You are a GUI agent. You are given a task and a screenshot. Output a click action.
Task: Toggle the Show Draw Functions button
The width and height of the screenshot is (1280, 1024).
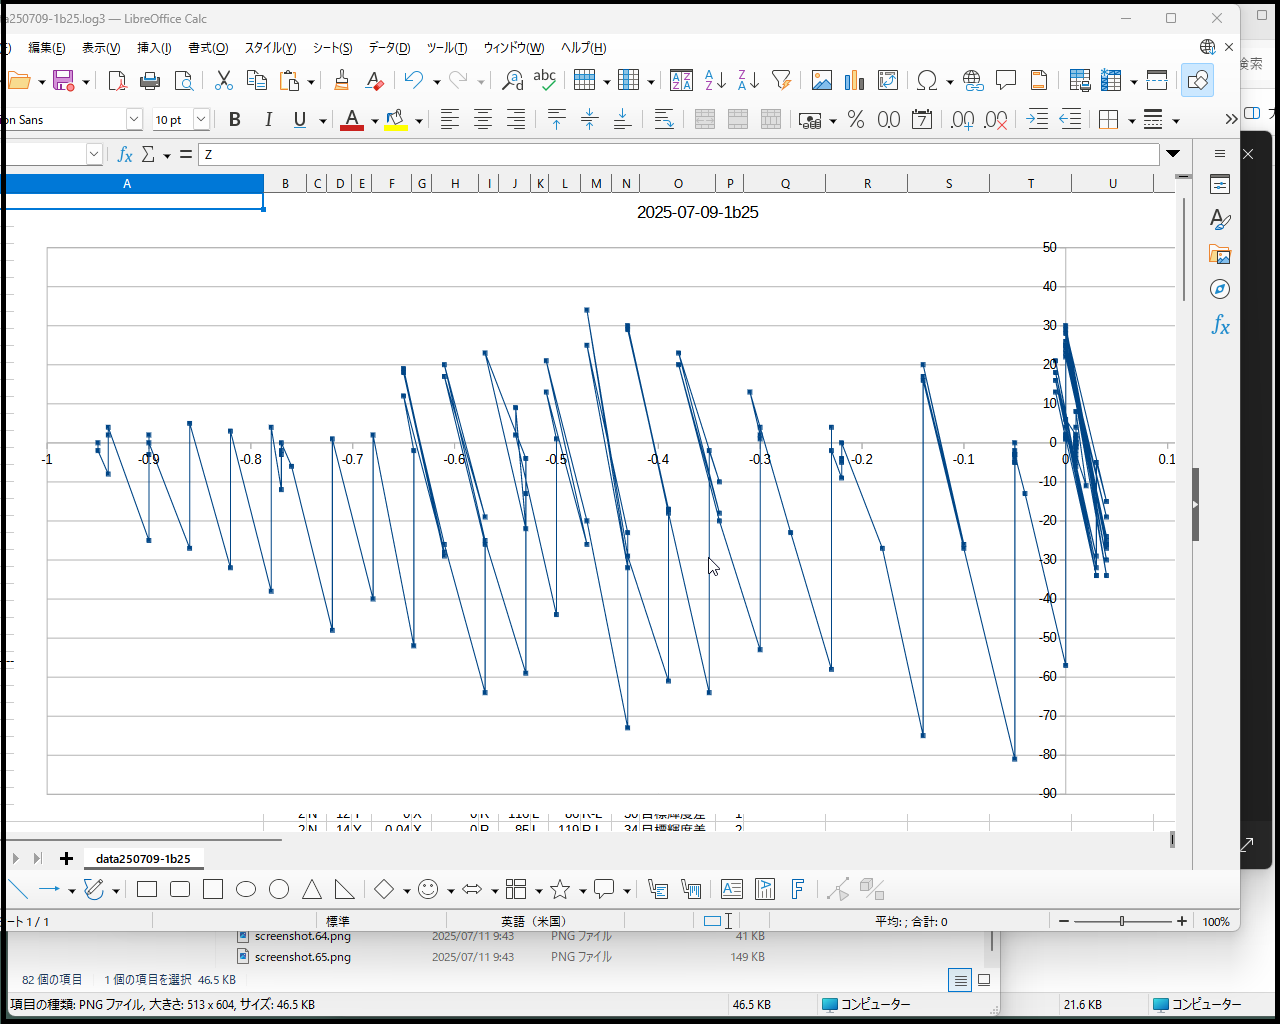click(x=1197, y=81)
